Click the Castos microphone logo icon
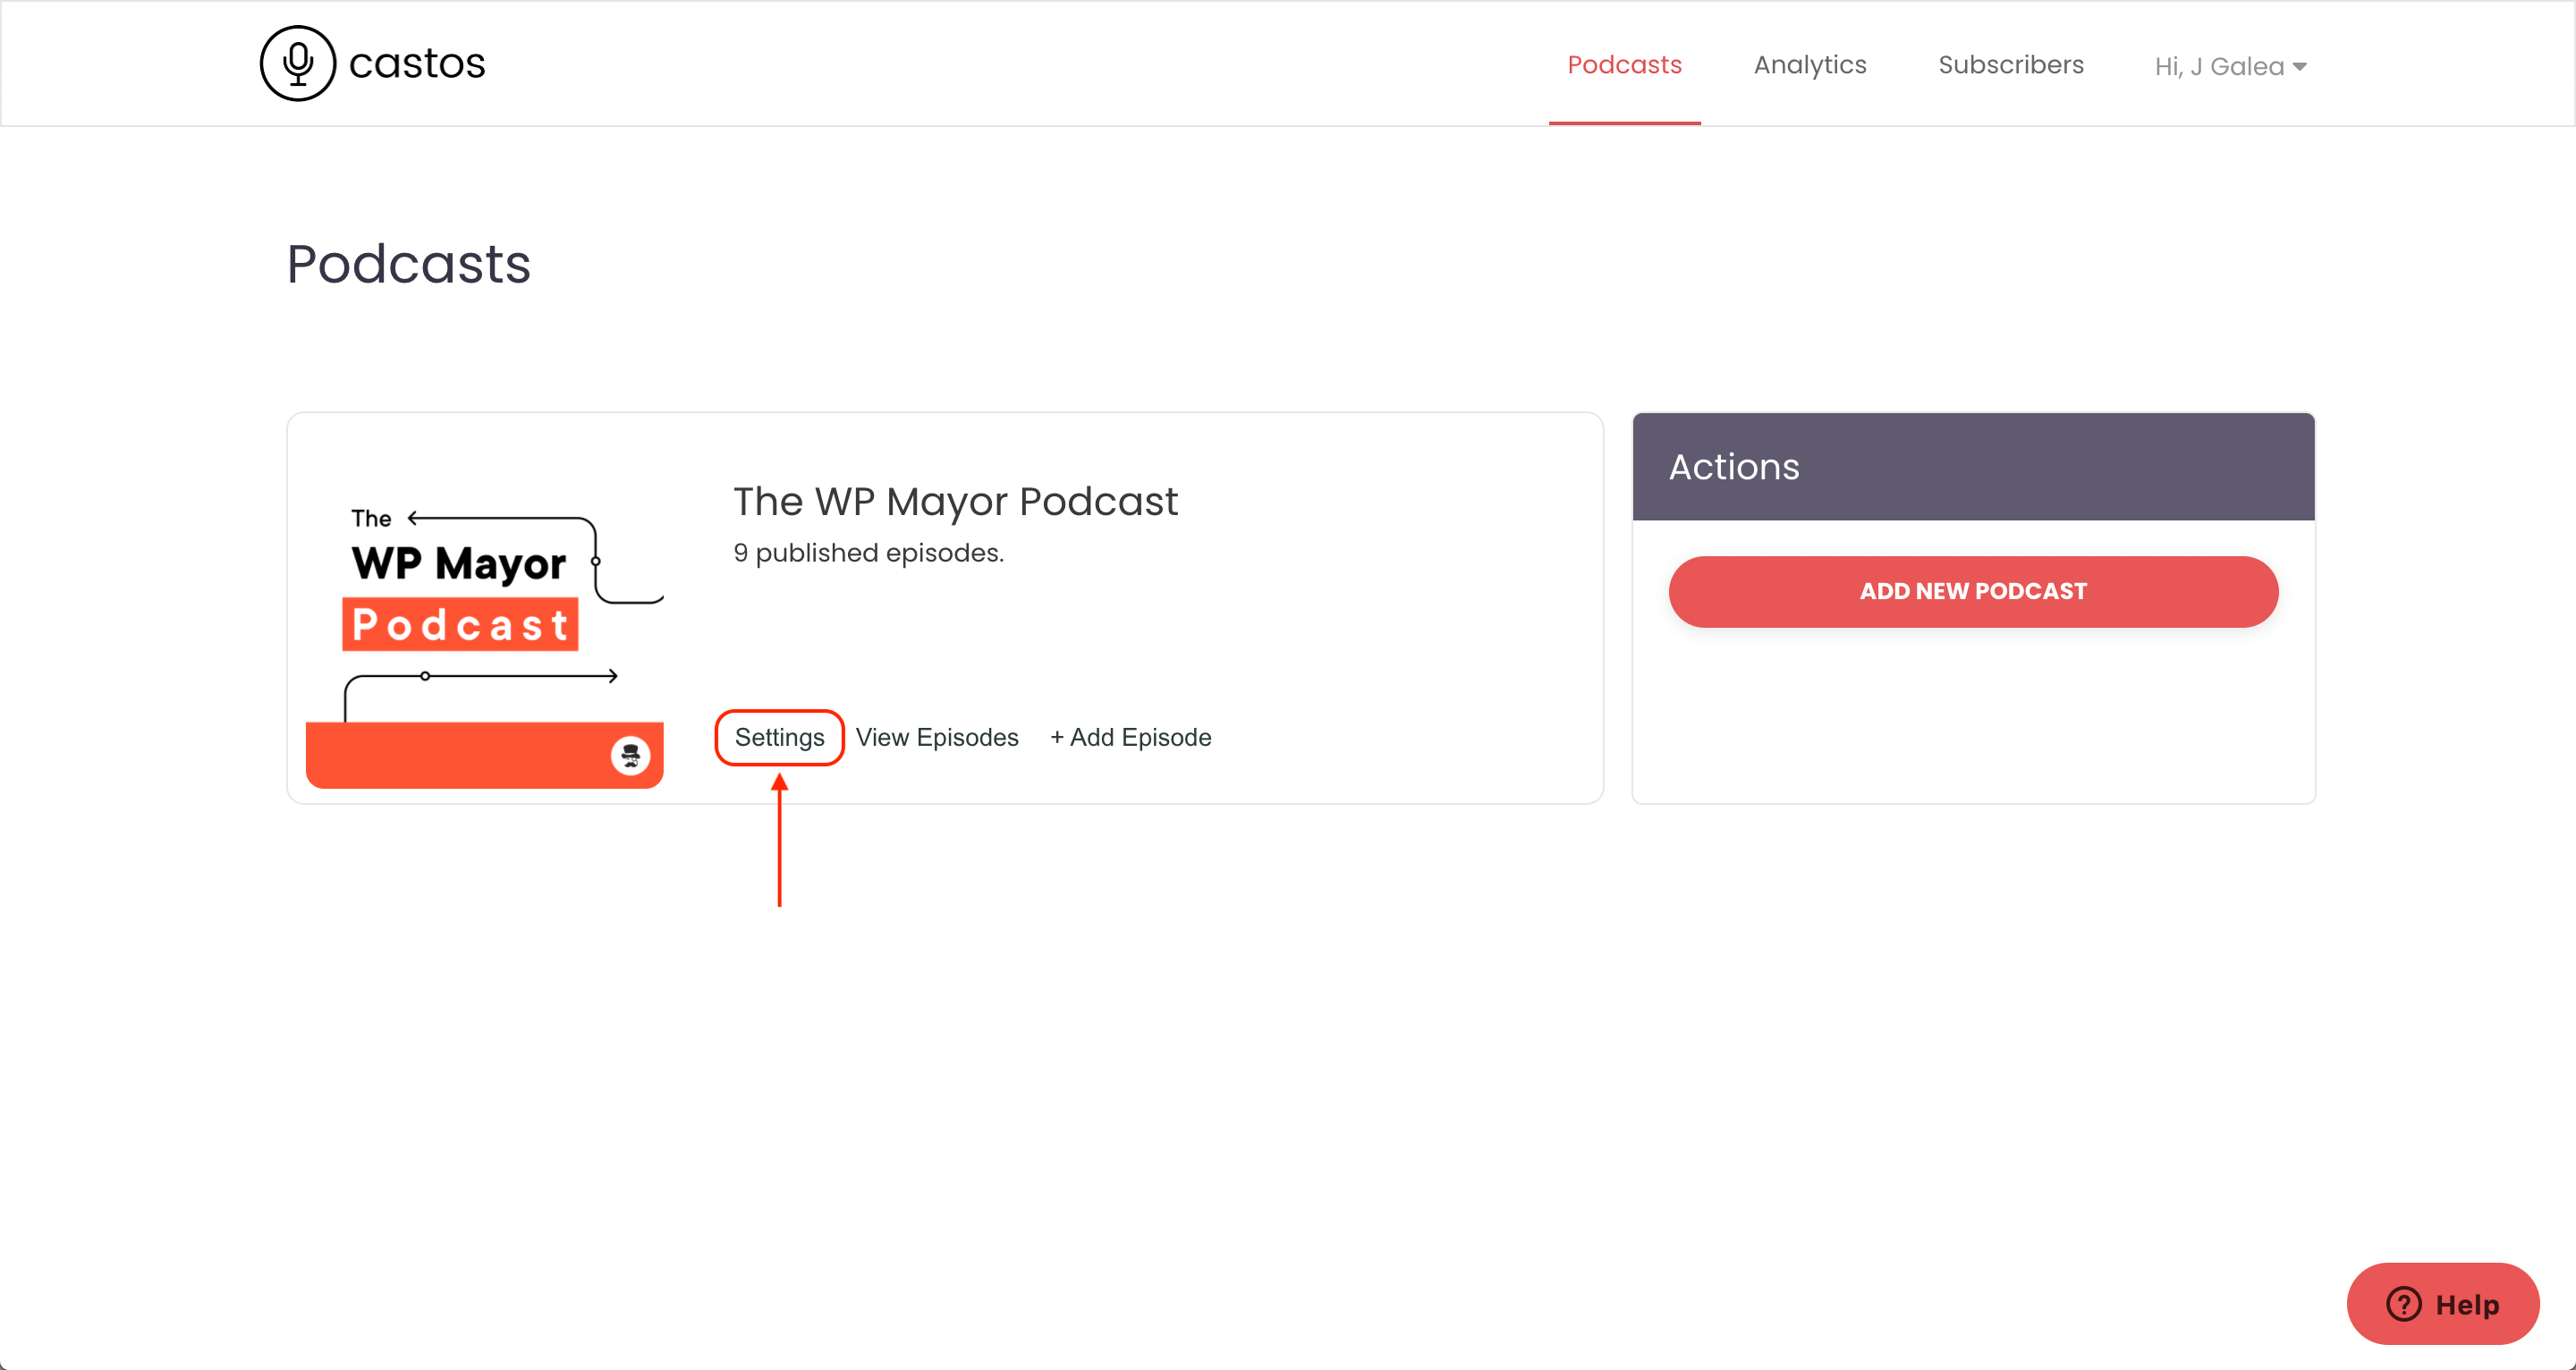 pyautogui.click(x=297, y=63)
